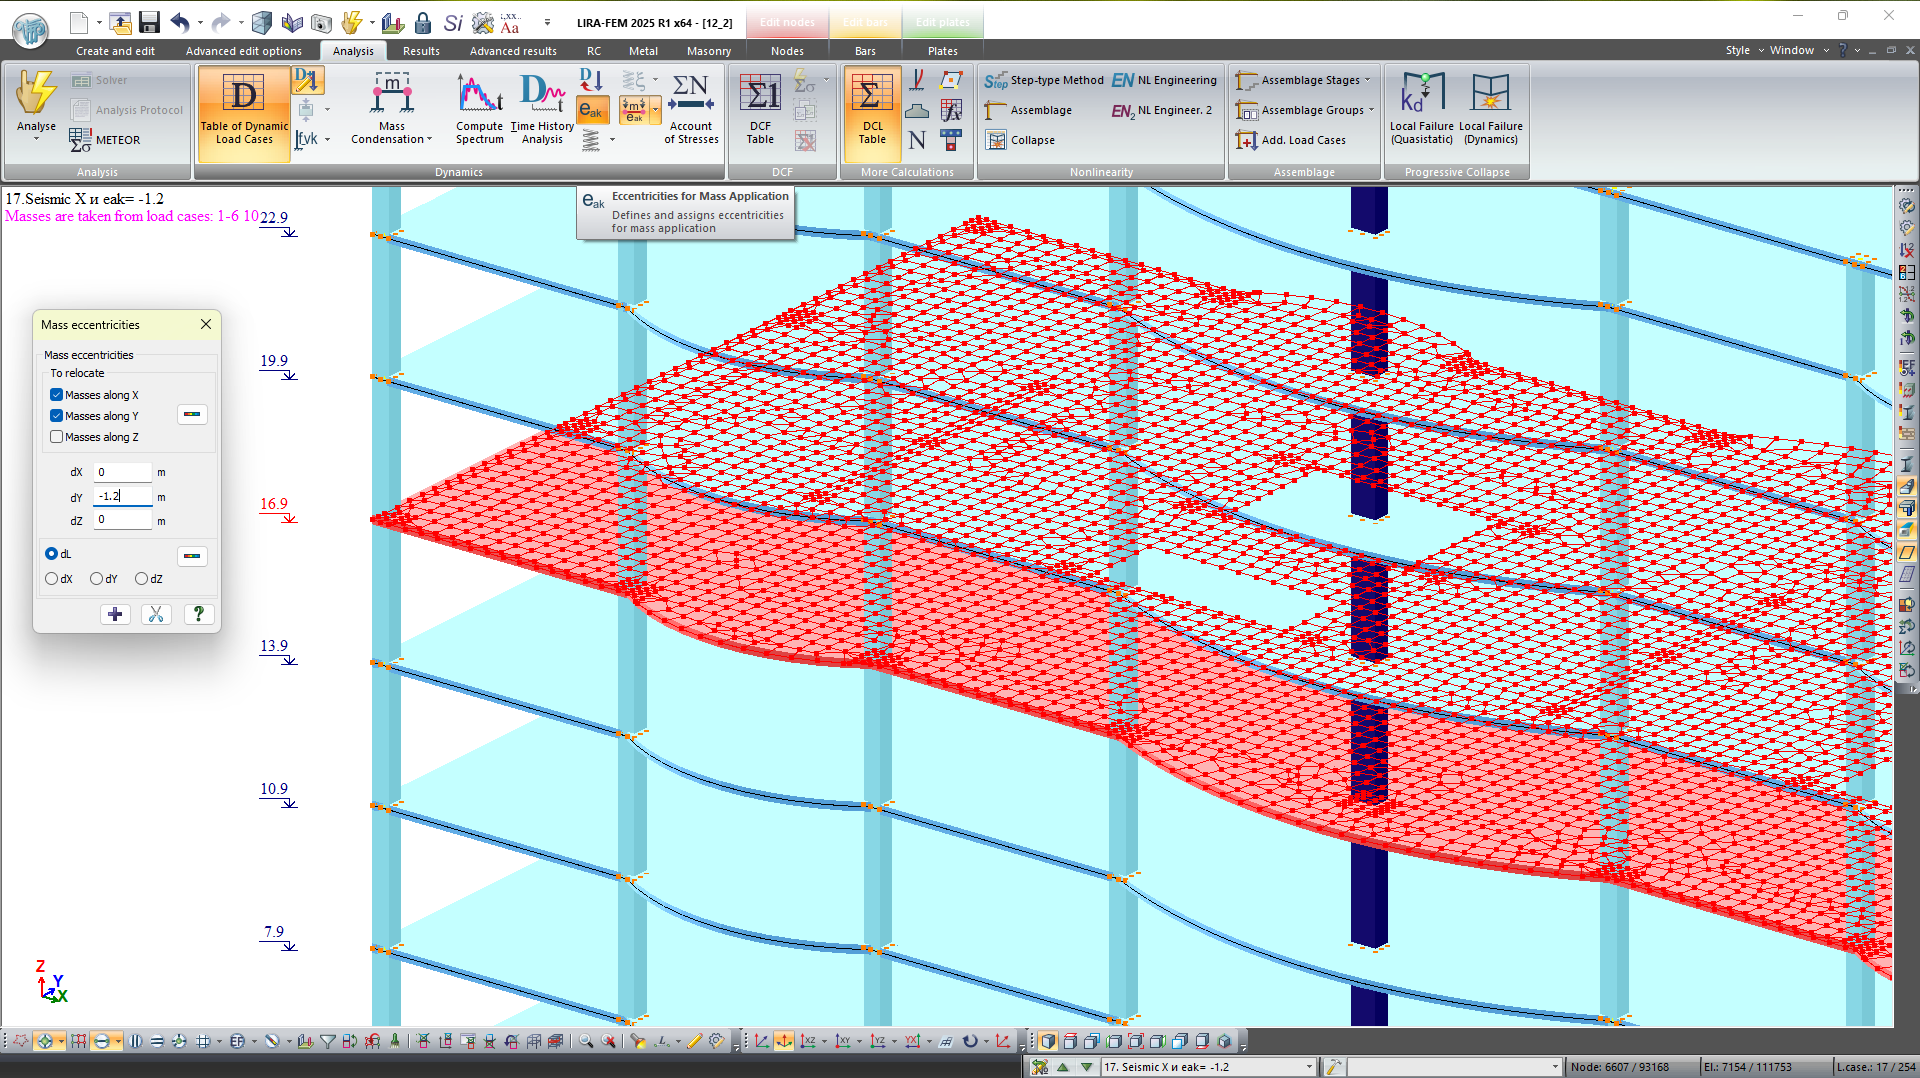This screenshot has height=1078, width=1920.
Task: Click the Step-type Method button
Action: point(1045,80)
